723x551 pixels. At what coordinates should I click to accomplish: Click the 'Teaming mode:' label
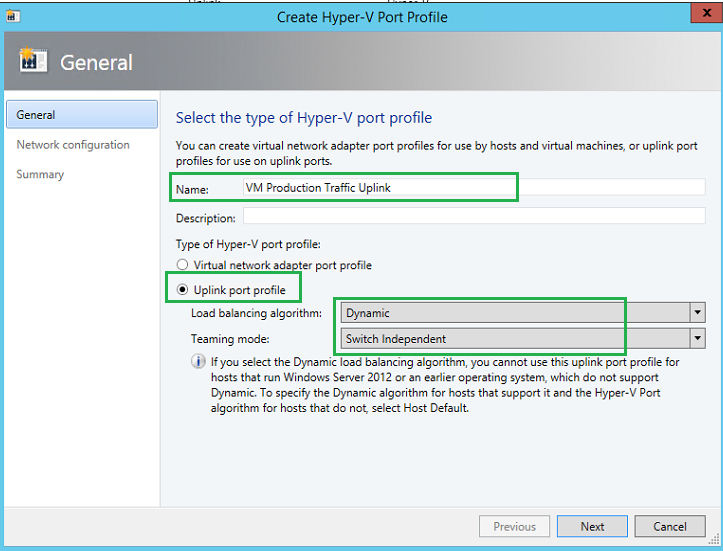point(230,339)
